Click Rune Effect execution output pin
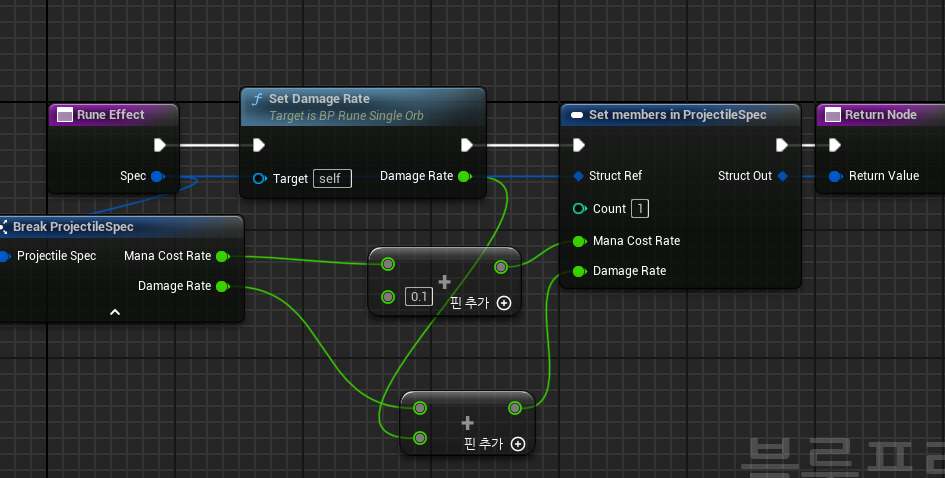Image resolution: width=945 pixels, height=478 pixels. click(160, 145)
